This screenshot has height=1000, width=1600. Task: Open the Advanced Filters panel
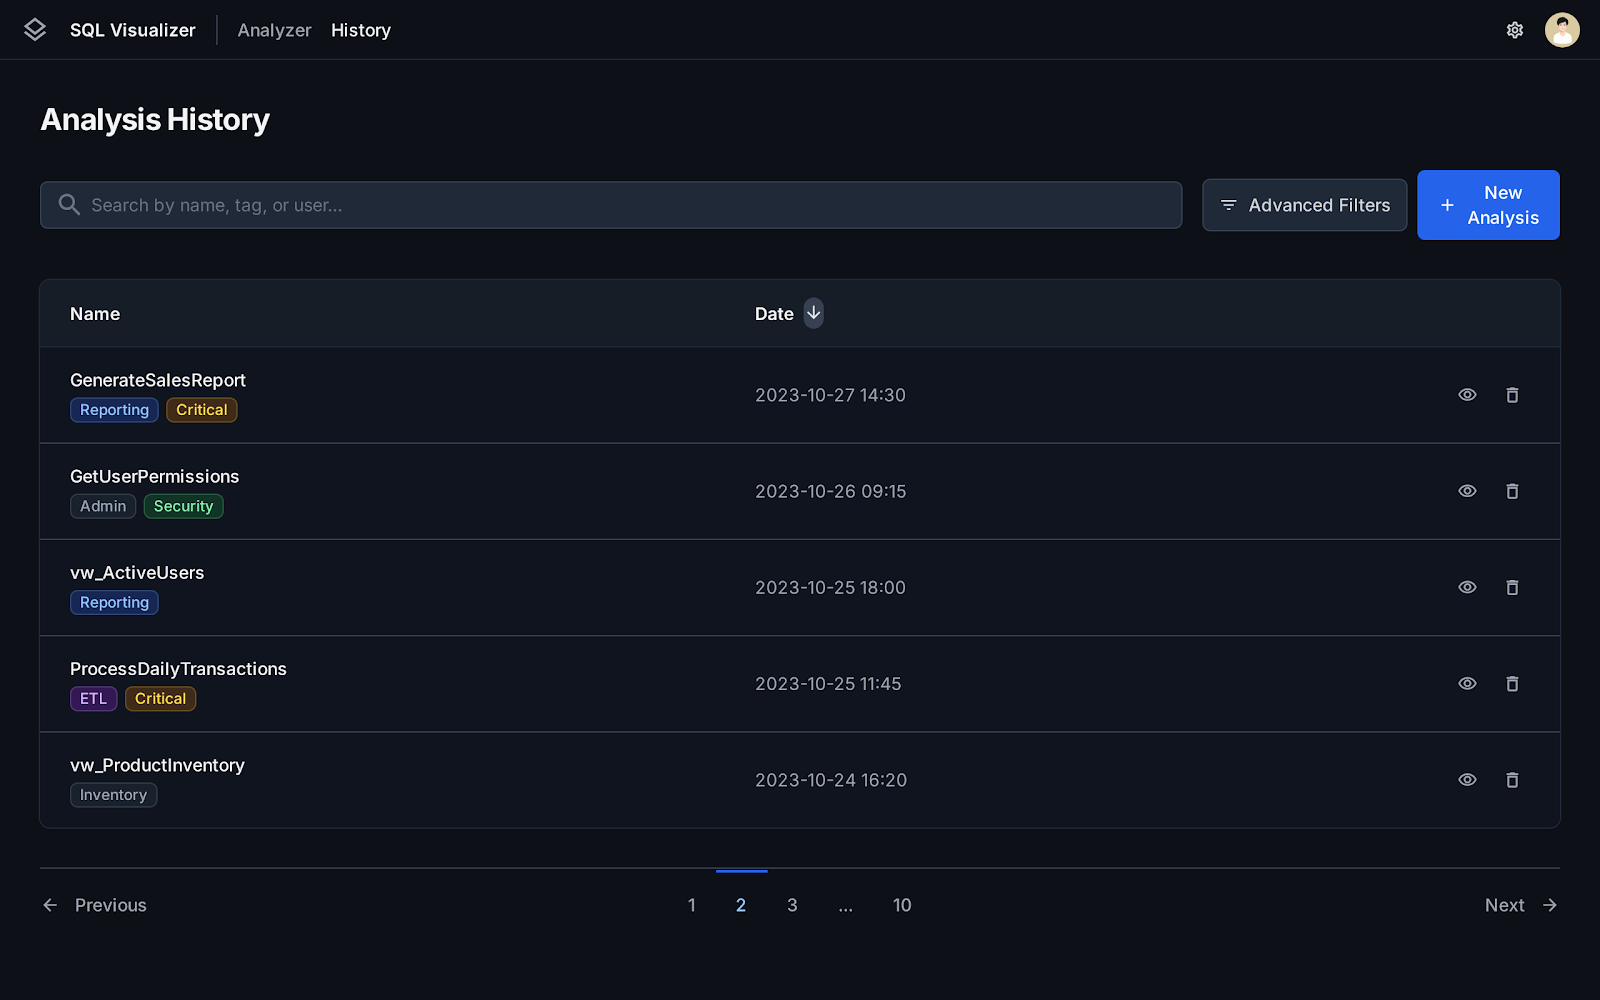[x=1304, y=204]
